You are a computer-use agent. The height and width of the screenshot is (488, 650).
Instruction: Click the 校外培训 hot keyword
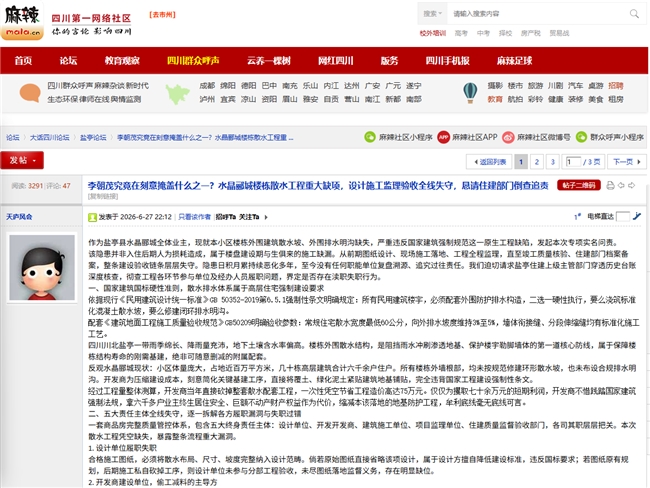pyautogui.click(x=432, y=33)
